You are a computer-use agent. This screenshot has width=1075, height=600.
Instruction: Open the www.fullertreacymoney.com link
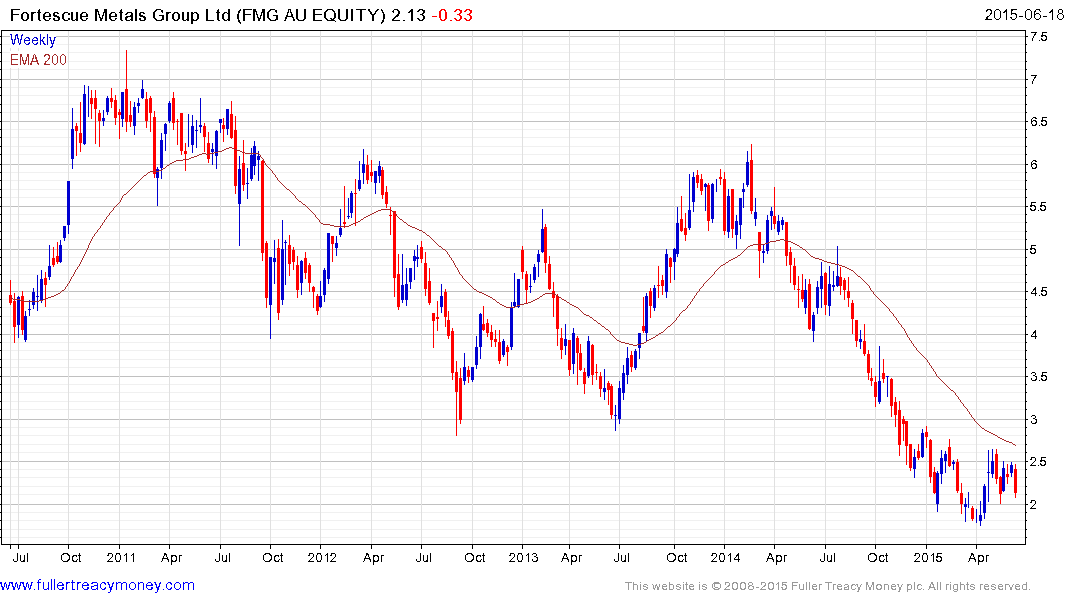point(97,585)
